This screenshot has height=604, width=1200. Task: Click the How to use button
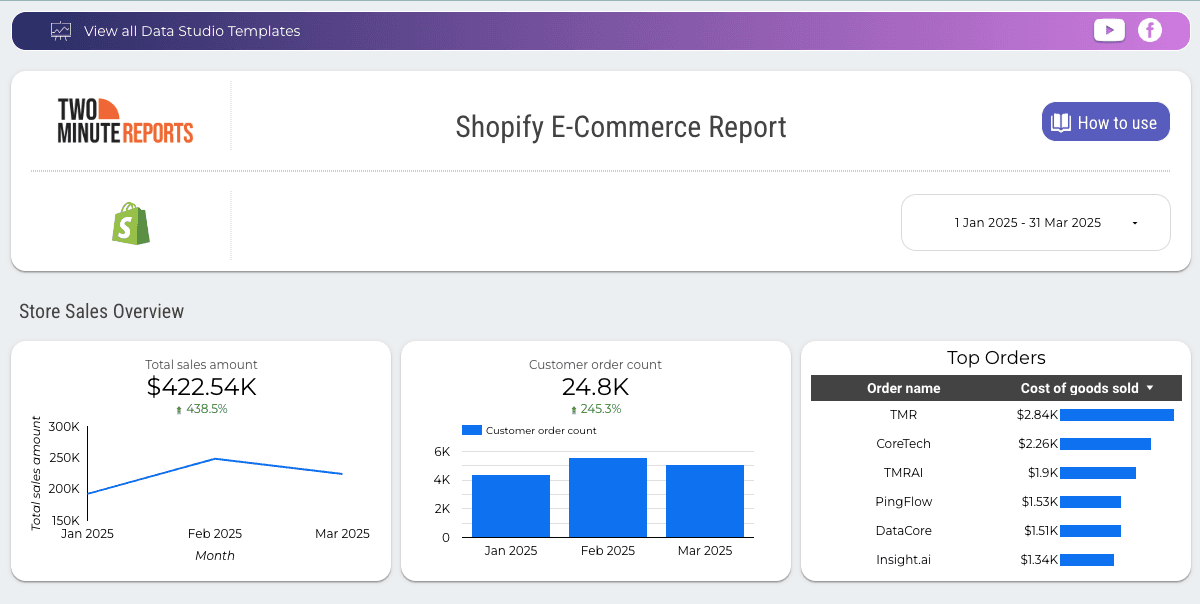click(1105, 121)
